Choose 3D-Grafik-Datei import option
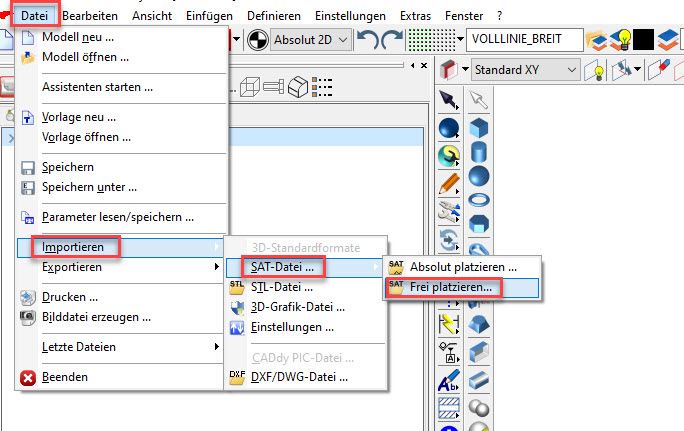This screenshot has height=431, width=684. coord(305,307)
